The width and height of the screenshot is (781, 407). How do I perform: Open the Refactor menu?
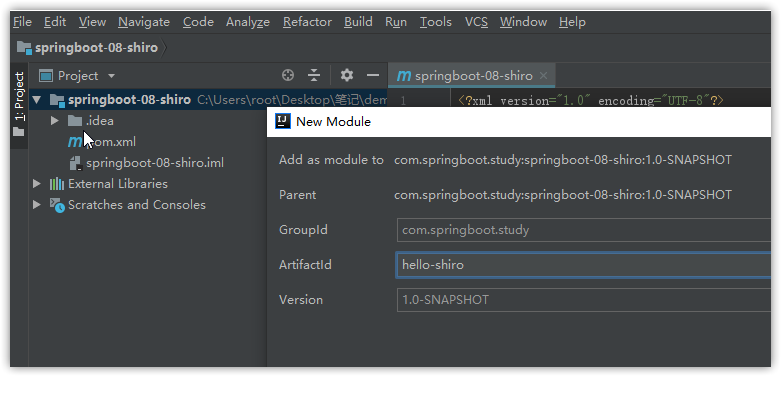click(x=307, y=22)
